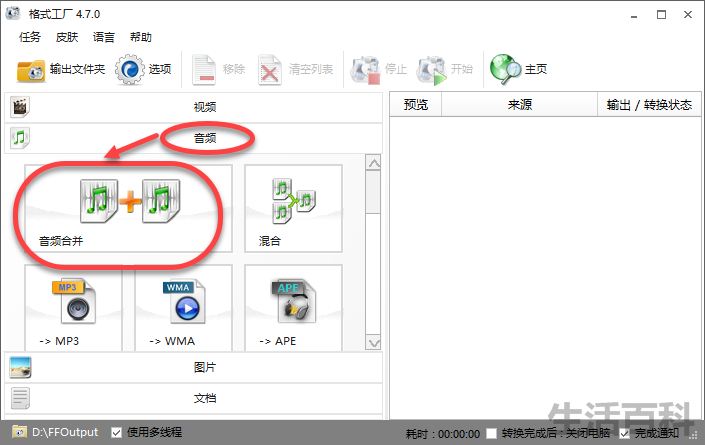Open the 输出文件夹 output folder icon
The width and height of the screenshot is (705, 445).
[x=31, y=70]
